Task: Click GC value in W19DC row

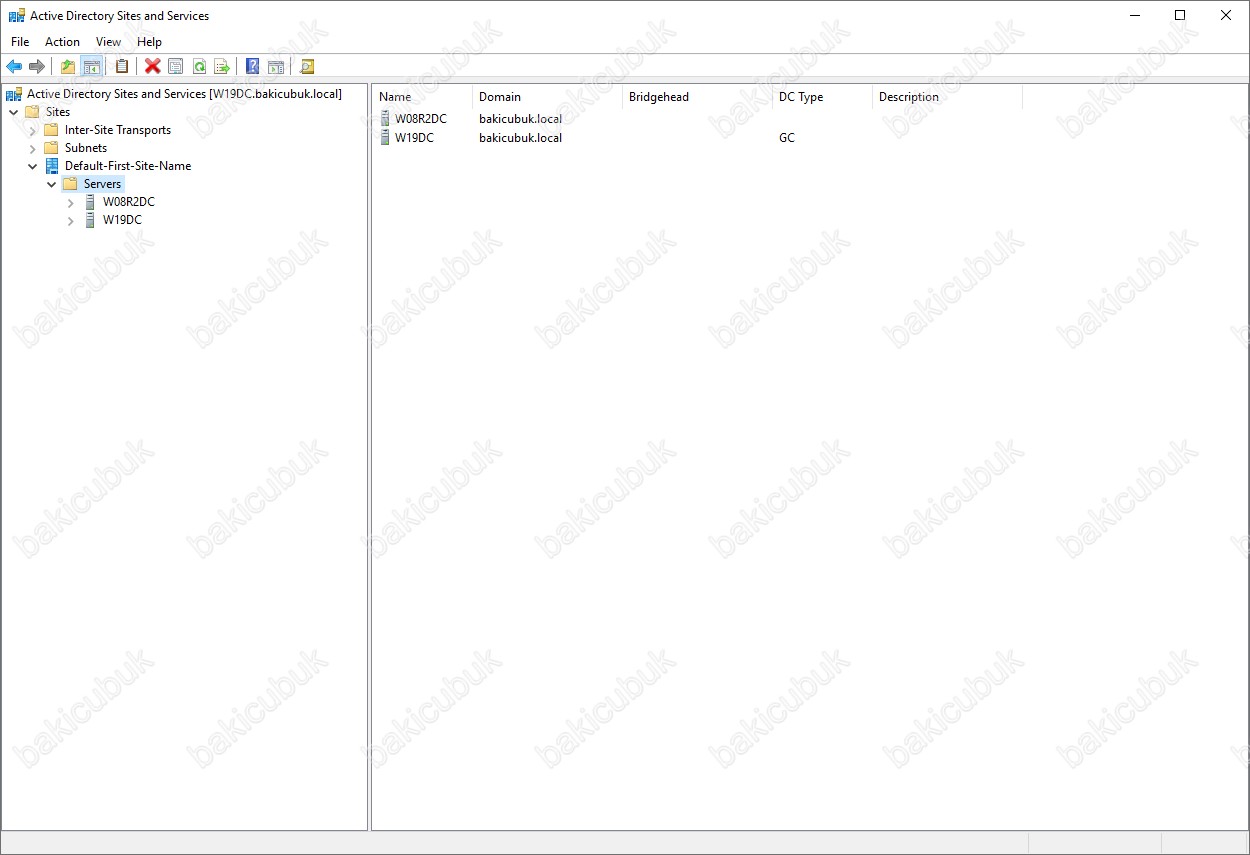Action: pos(787,138)
